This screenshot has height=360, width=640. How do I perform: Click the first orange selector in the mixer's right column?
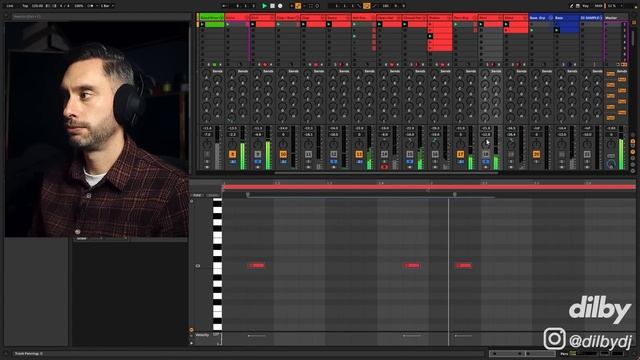tap(611, 74)
